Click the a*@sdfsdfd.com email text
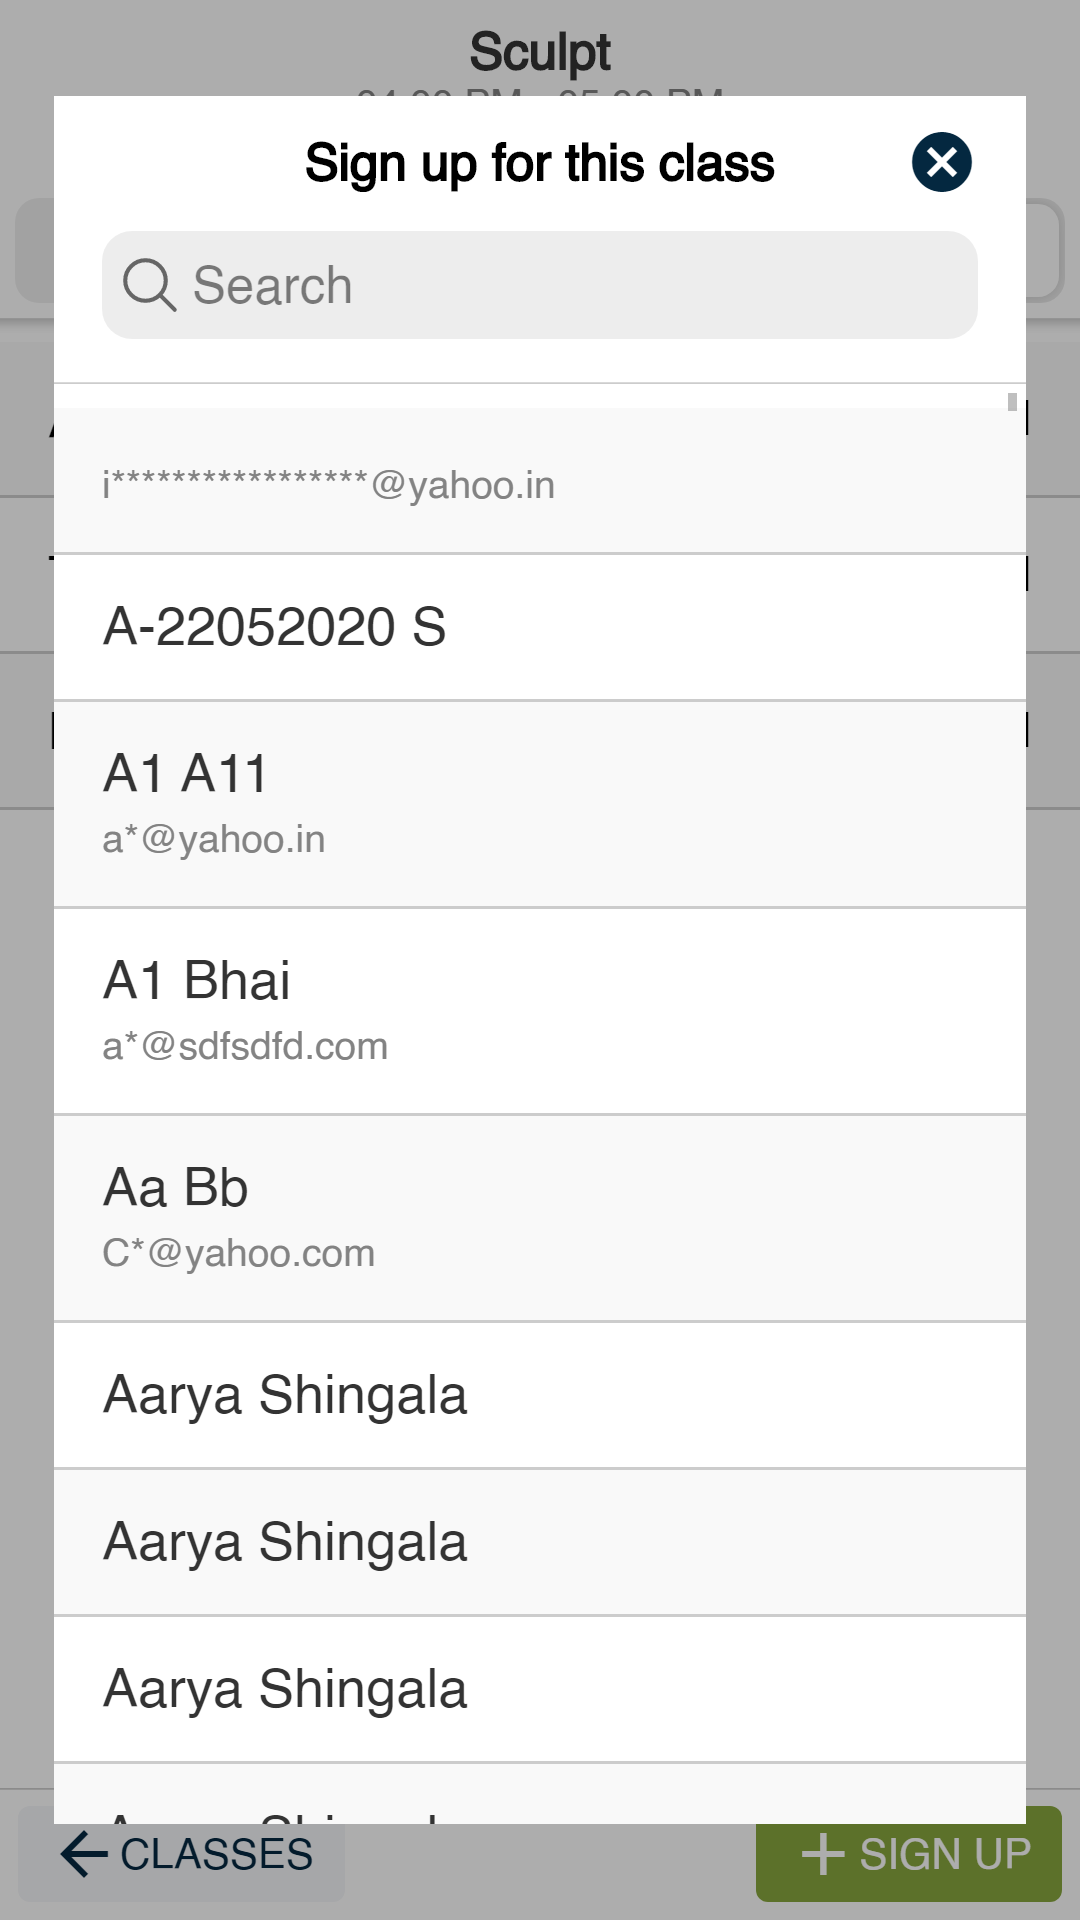The height and width of the screenshot is (1920, 1080). pyautogui.click(x=245, y=1046)
